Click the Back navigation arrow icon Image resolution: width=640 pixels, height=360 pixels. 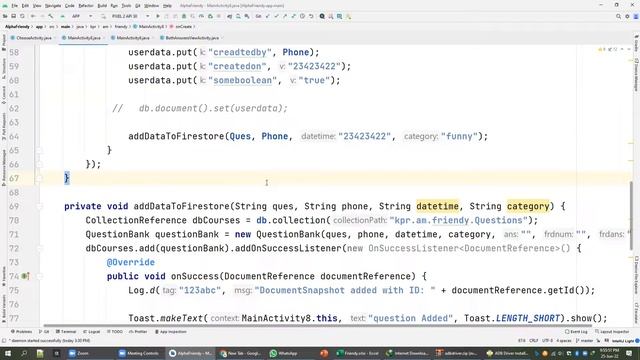click(33, 16)
